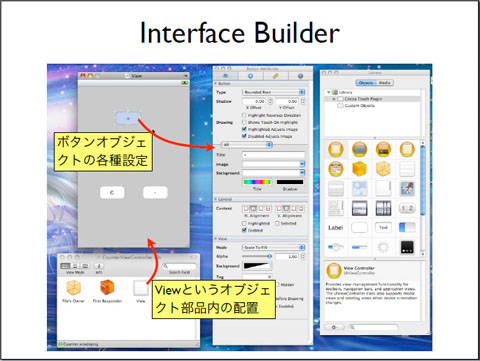This screenshot has height=361, width=480.
Task: Select the activity indicator spinner object
Action: point(383,247)
